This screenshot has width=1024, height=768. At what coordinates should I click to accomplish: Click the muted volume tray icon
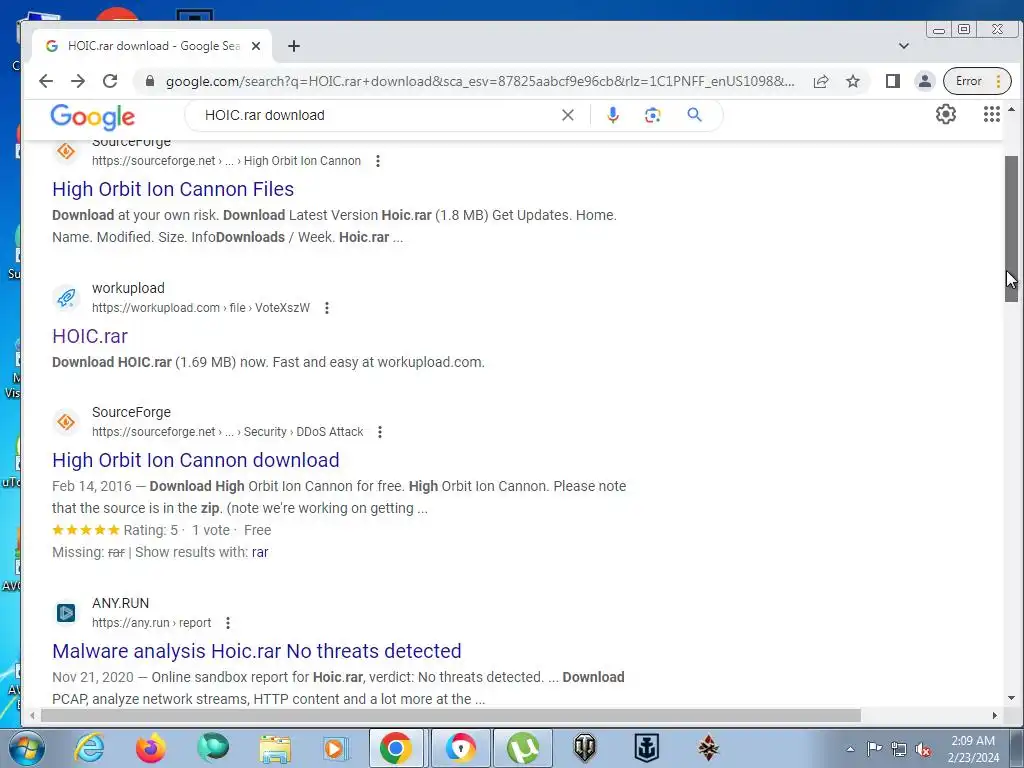coord(923,749)
